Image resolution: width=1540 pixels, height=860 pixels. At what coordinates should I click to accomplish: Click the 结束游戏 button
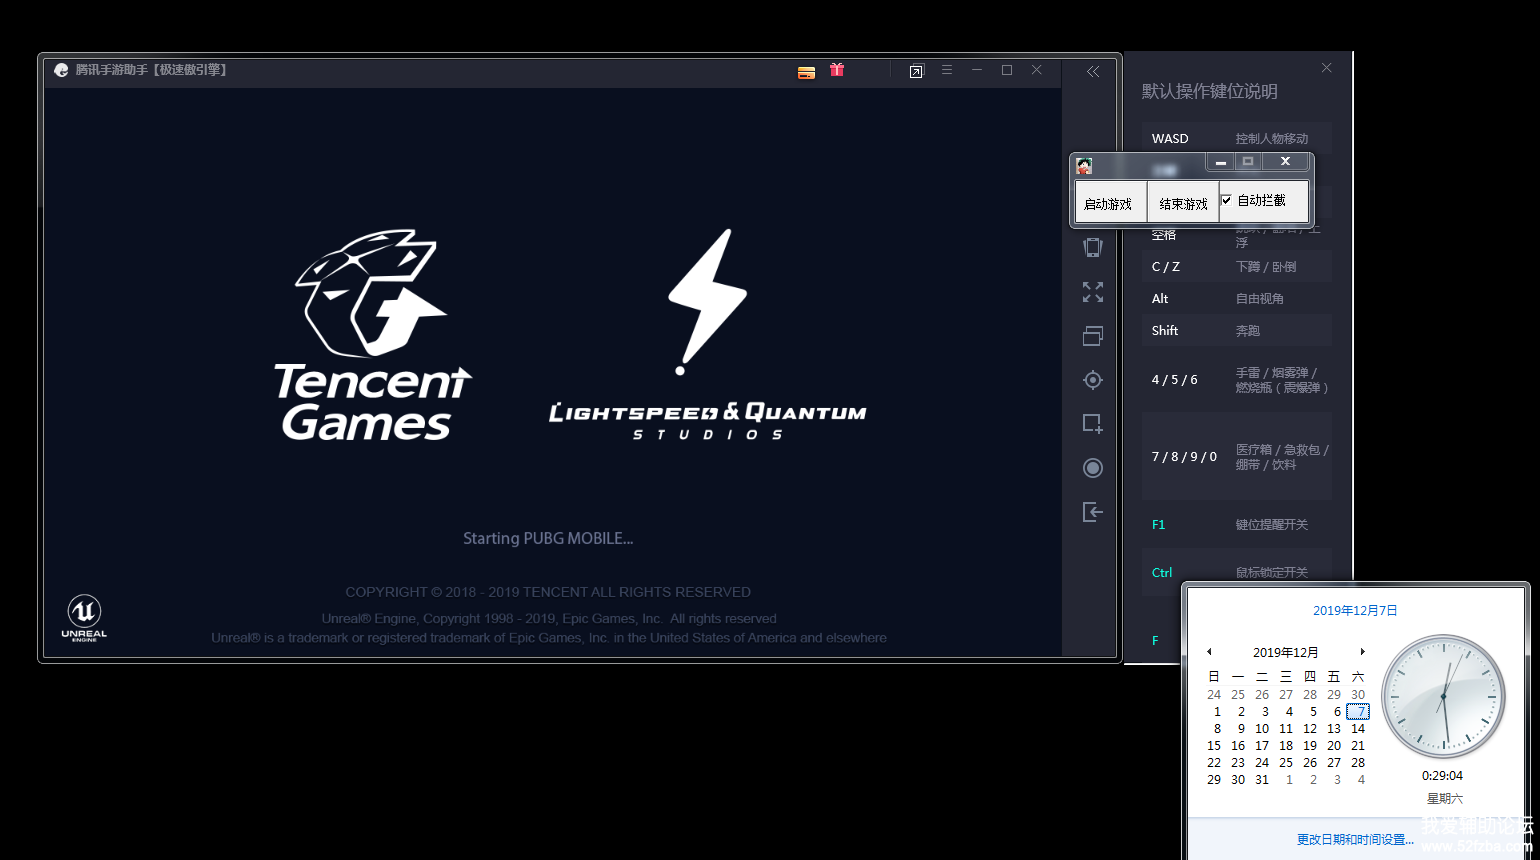(x=1183, y=203)
